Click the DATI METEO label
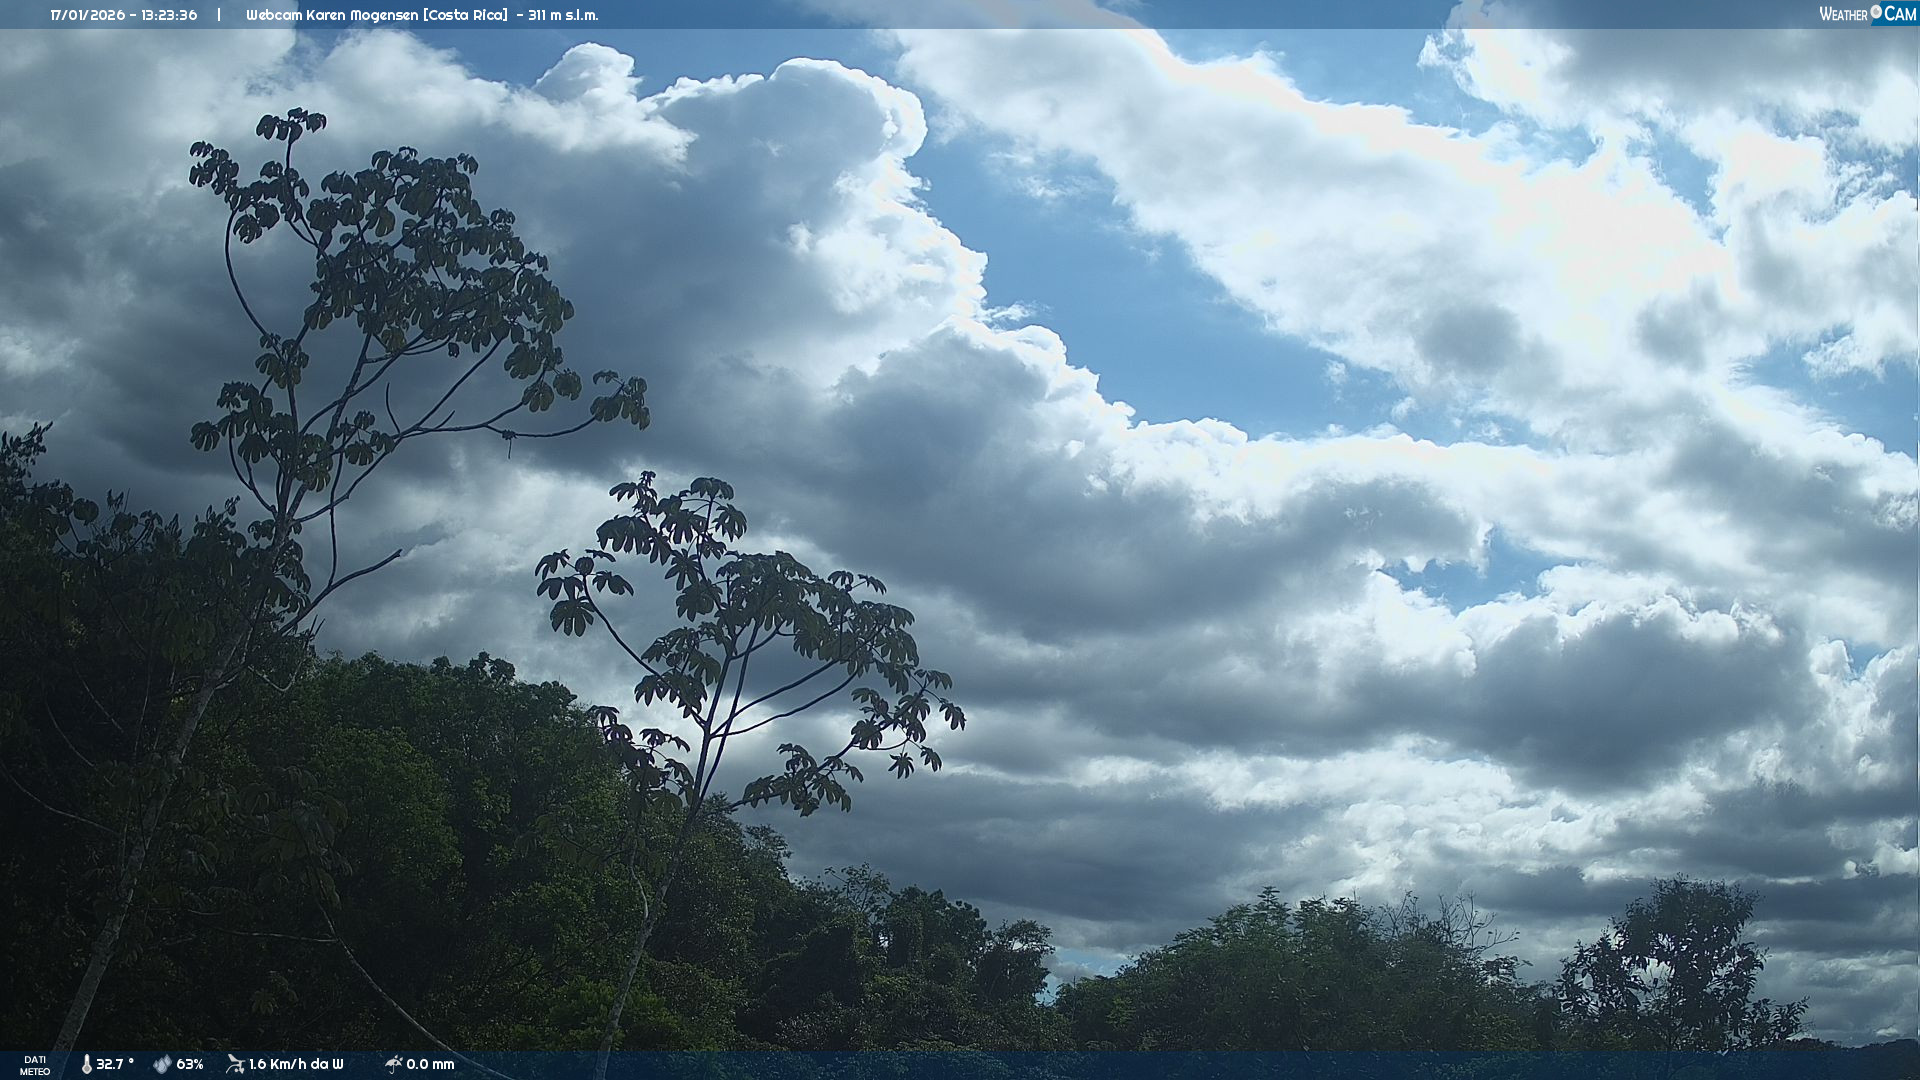Image resolution: width=1920 pixels, height=1080 pixels. (35, 1065)
